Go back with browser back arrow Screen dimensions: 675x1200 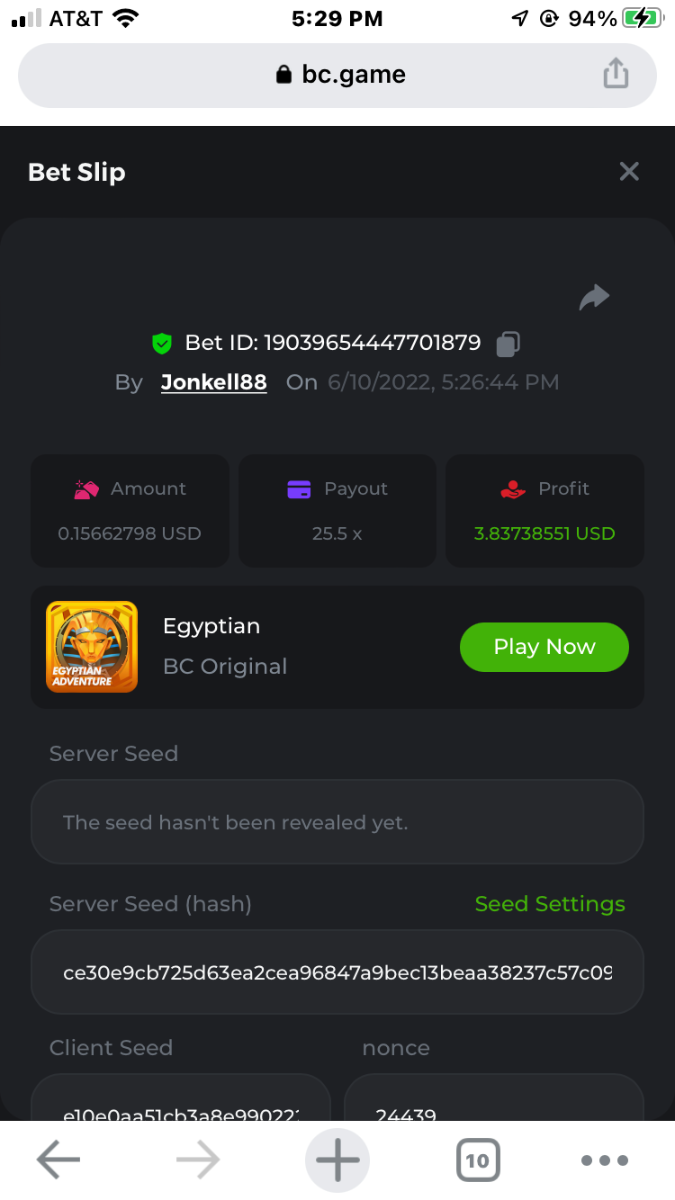click(x=58, y=1160)
